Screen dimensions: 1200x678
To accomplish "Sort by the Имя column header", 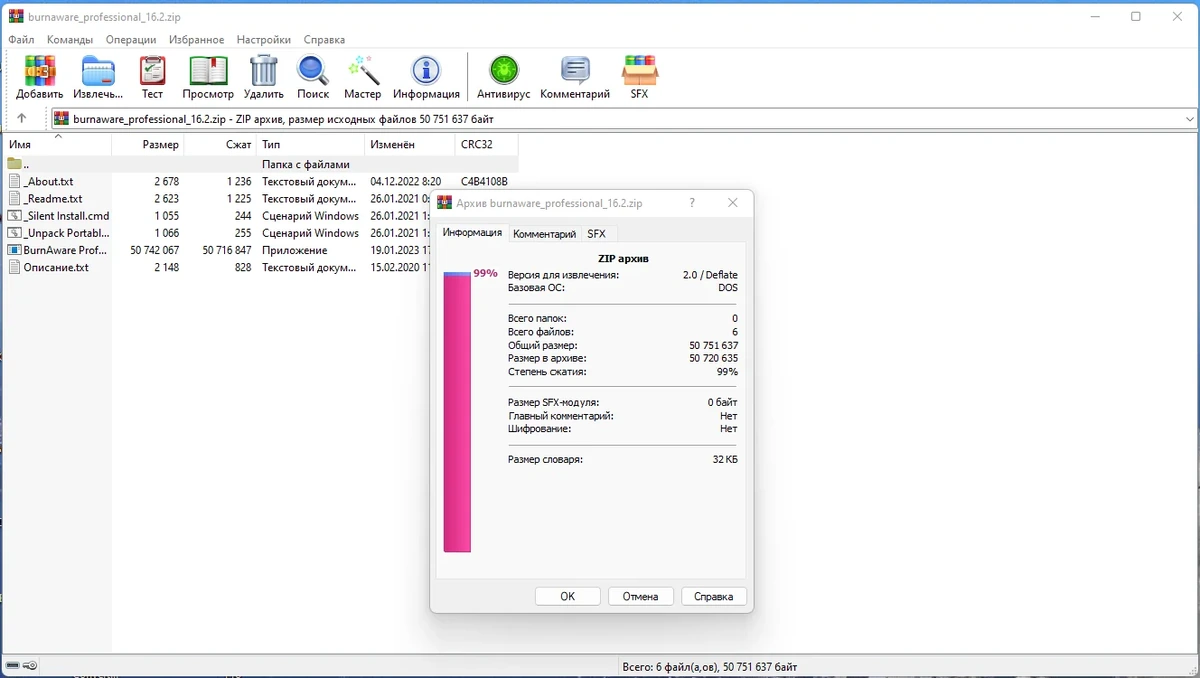I will (x=57, y=144).
